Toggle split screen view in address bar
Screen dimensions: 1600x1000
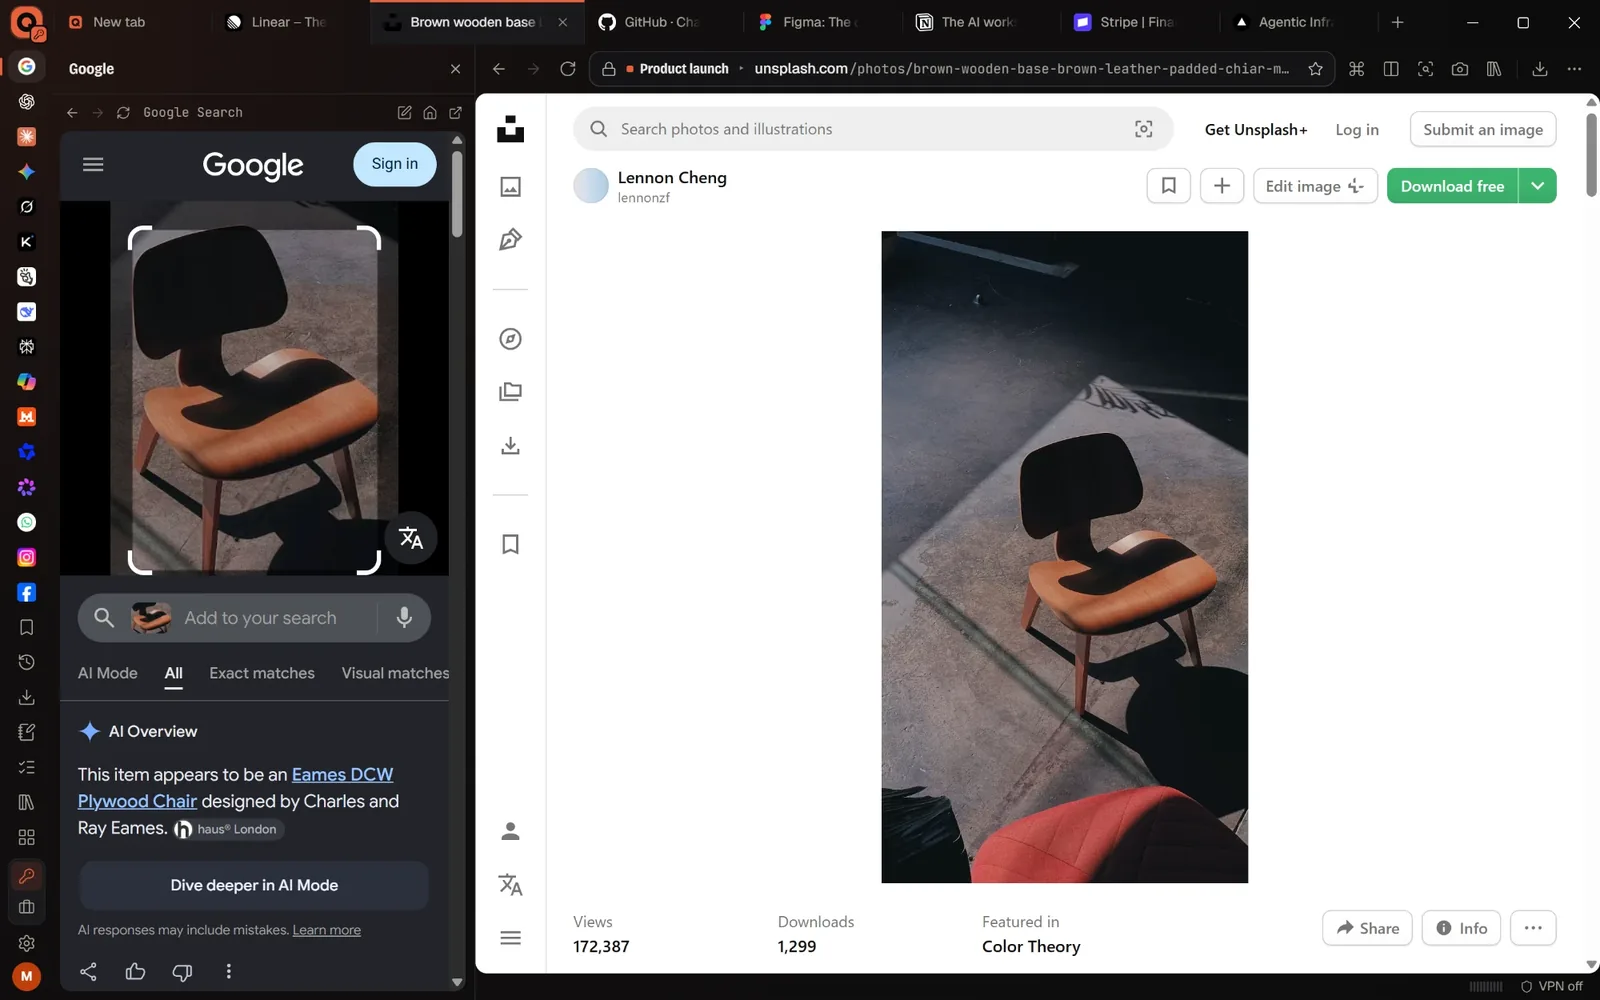click(x=1390, y=68)
